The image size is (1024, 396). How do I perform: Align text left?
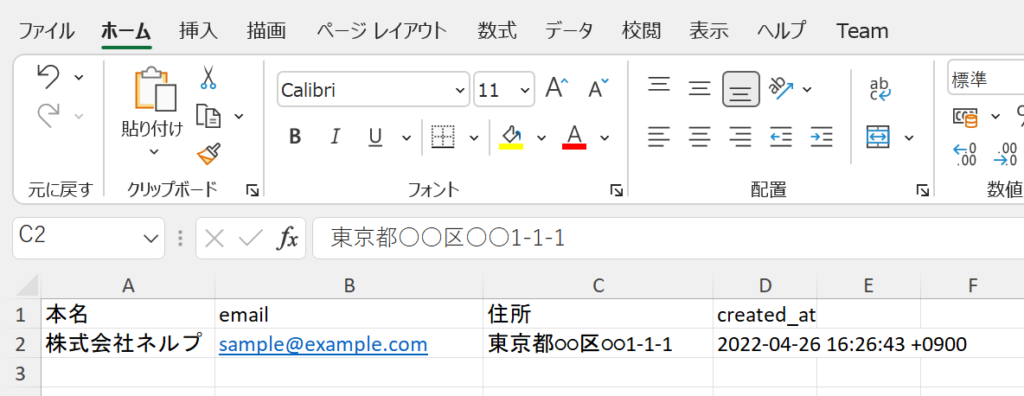[x=660, y=137]
